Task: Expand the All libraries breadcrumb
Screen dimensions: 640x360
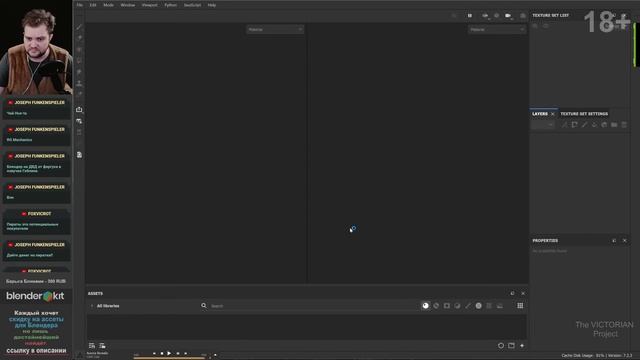Action: point(108,306)
